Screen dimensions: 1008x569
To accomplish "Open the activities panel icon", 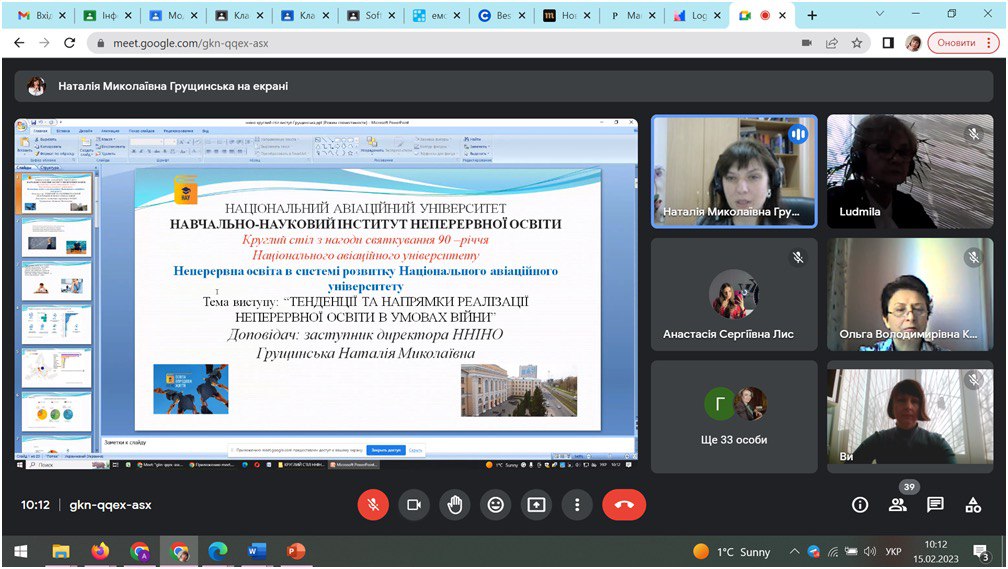I will coord(973,505).
